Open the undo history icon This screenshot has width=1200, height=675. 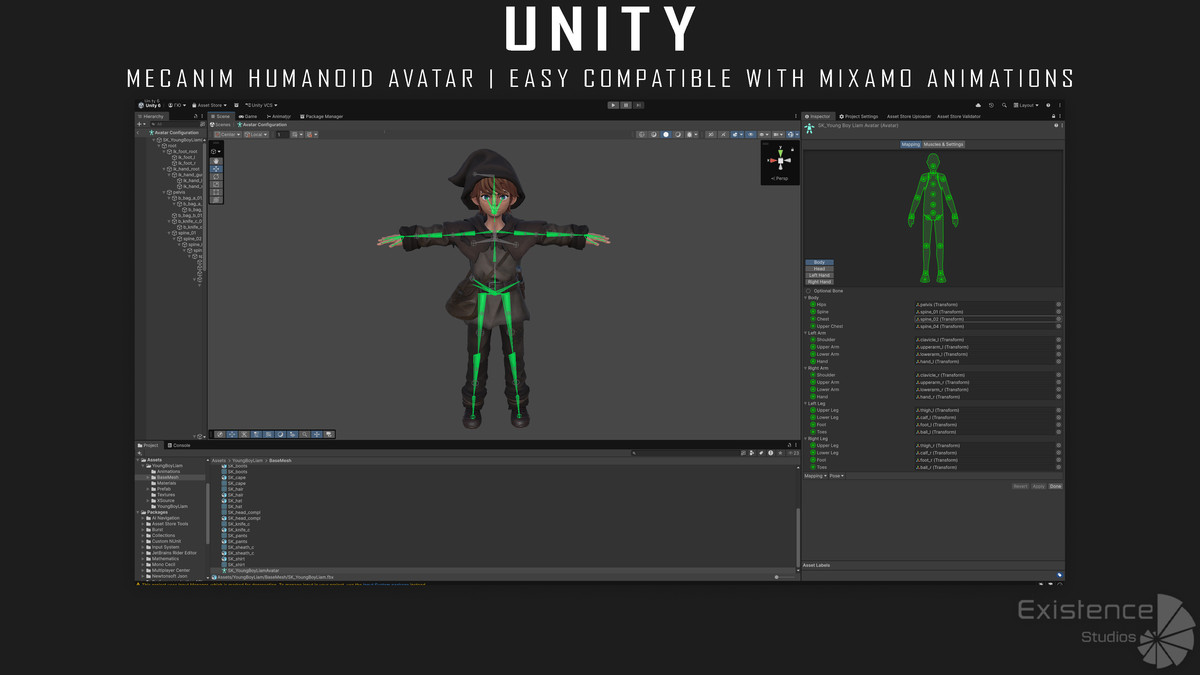(x=991, y=105)
